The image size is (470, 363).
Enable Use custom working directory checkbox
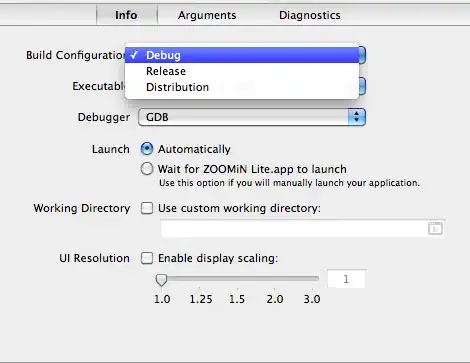click(x=147, y=208)
